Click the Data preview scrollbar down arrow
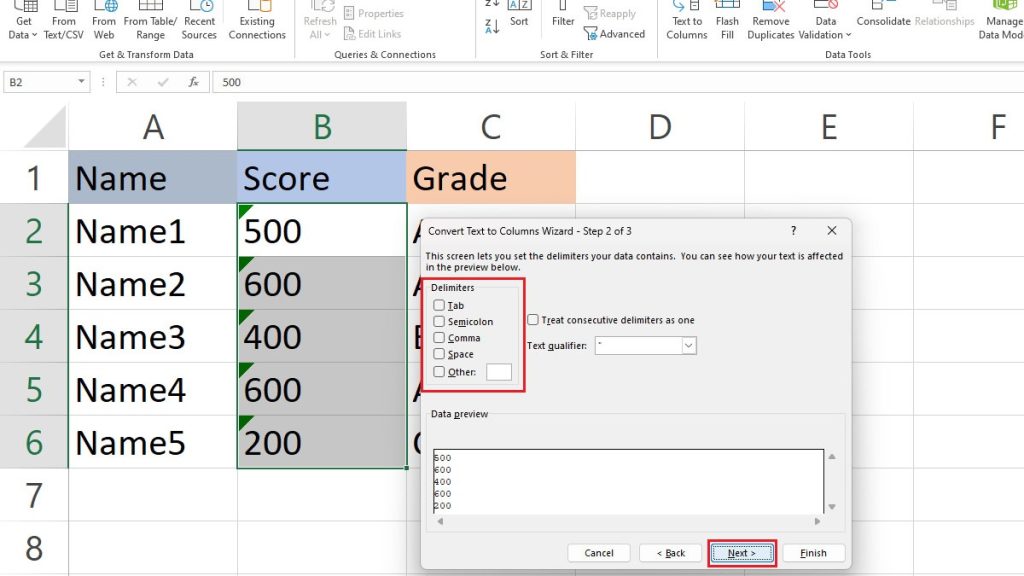This screenshot has height=576, width=1024. (x=831, y=506)
